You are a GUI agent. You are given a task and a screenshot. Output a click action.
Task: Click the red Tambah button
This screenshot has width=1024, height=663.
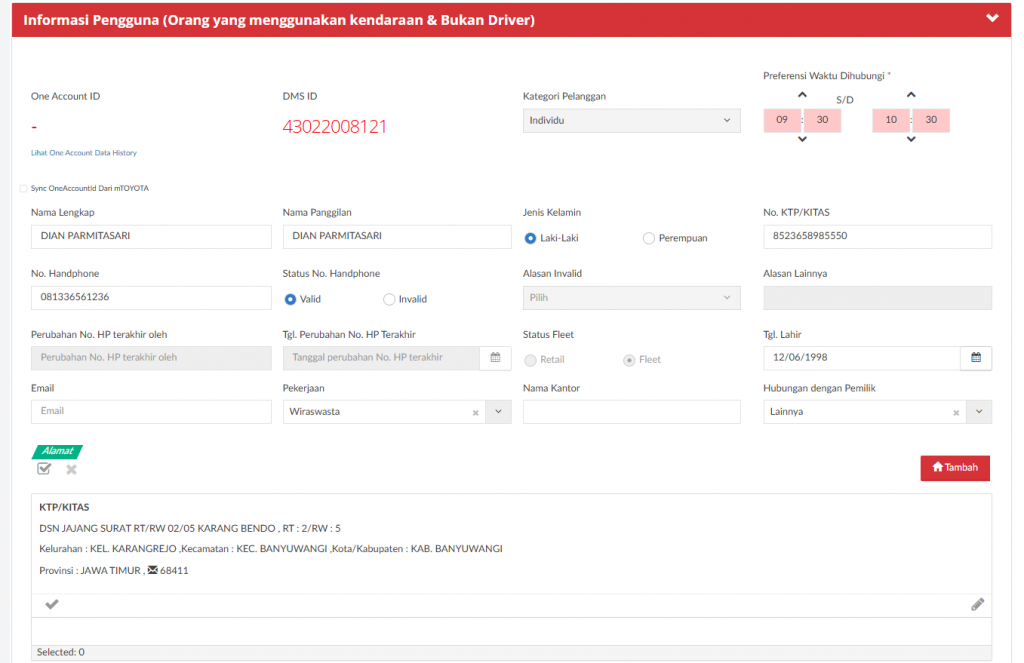point(955,468)
